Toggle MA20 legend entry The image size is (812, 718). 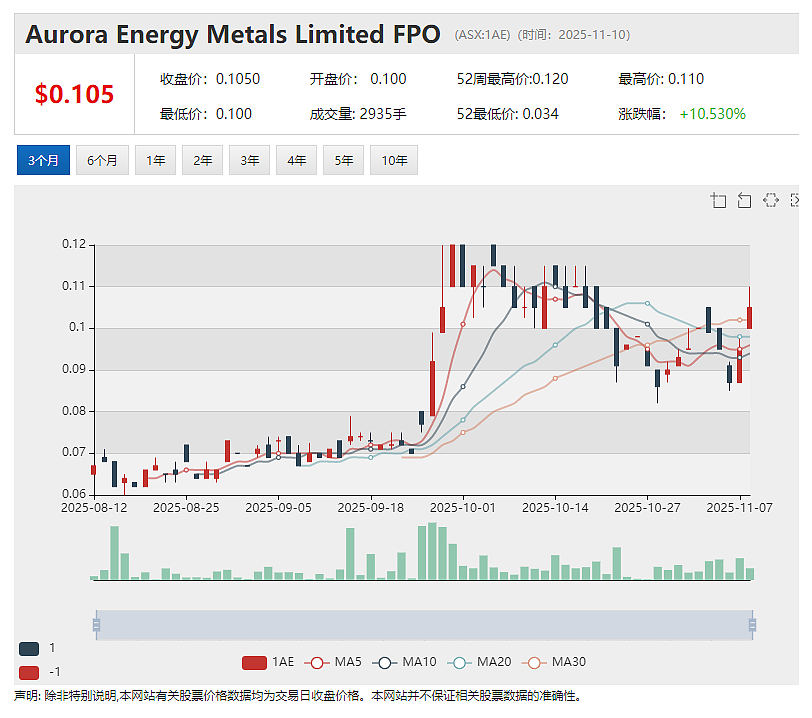click(x=479, y=662)
